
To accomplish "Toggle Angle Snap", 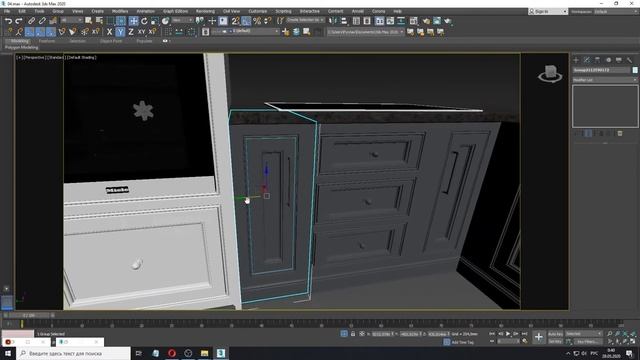I will point(246,20).
